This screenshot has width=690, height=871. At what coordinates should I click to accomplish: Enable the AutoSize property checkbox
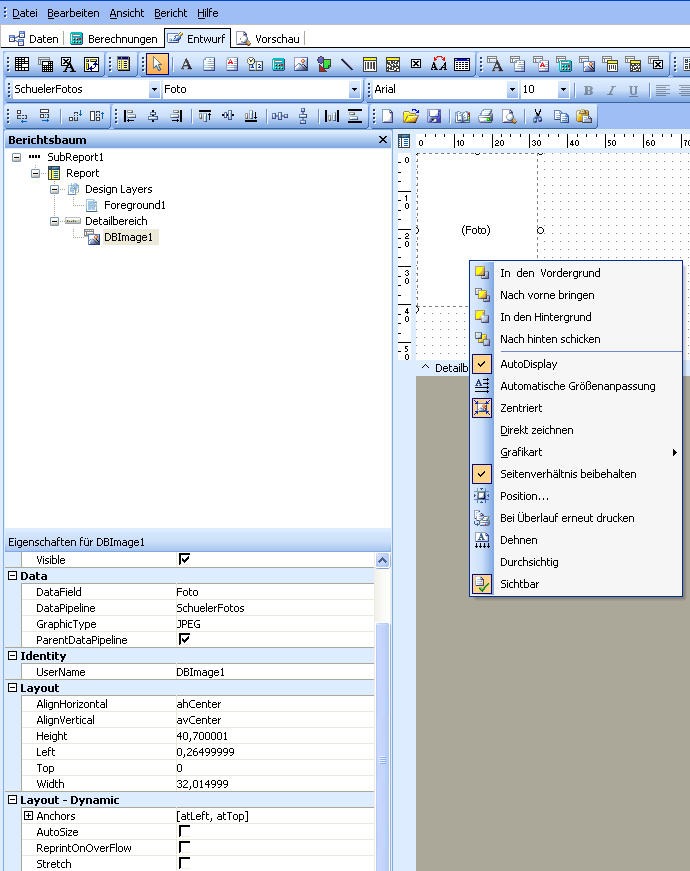[x=184, y=832]
